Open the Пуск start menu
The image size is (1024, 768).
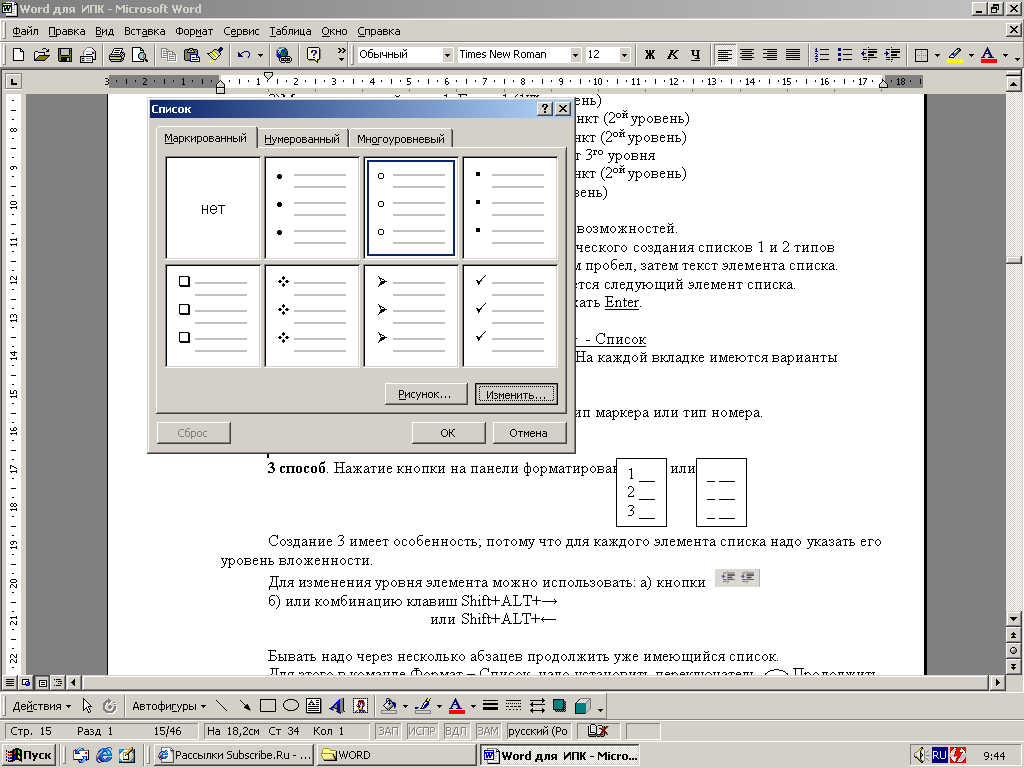click(x=29, y=755)
